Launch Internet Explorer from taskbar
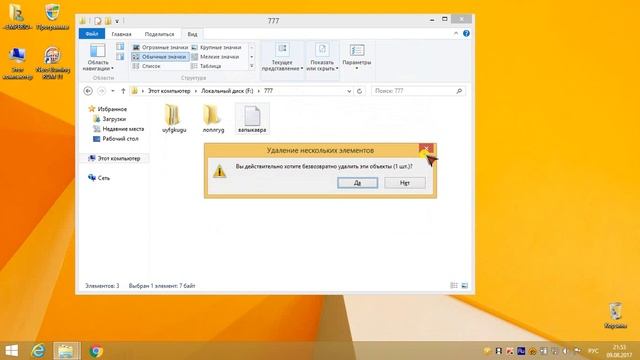The image size is (640, 360). 38,351
